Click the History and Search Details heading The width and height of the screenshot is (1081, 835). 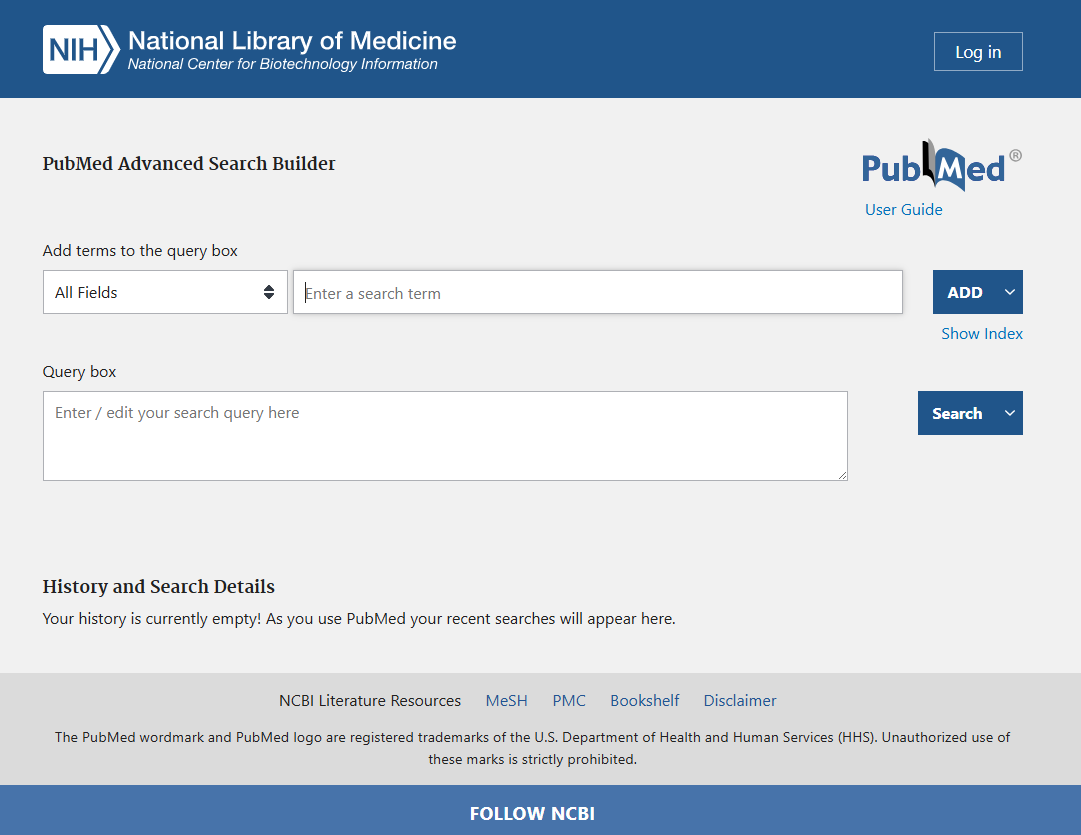click(158, 587)
